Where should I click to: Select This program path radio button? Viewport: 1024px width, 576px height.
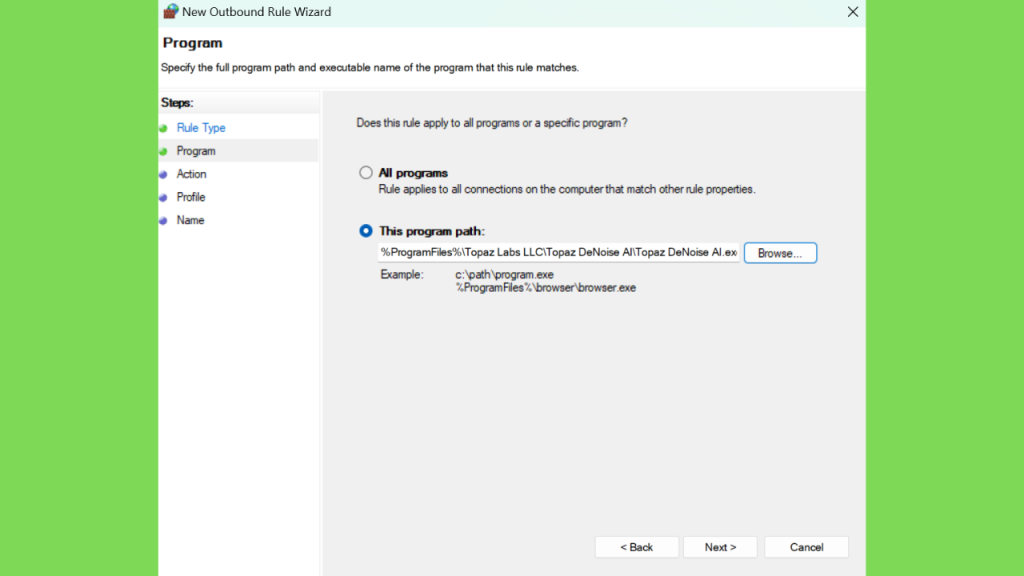pyautogui.click(x=366, y=231)
